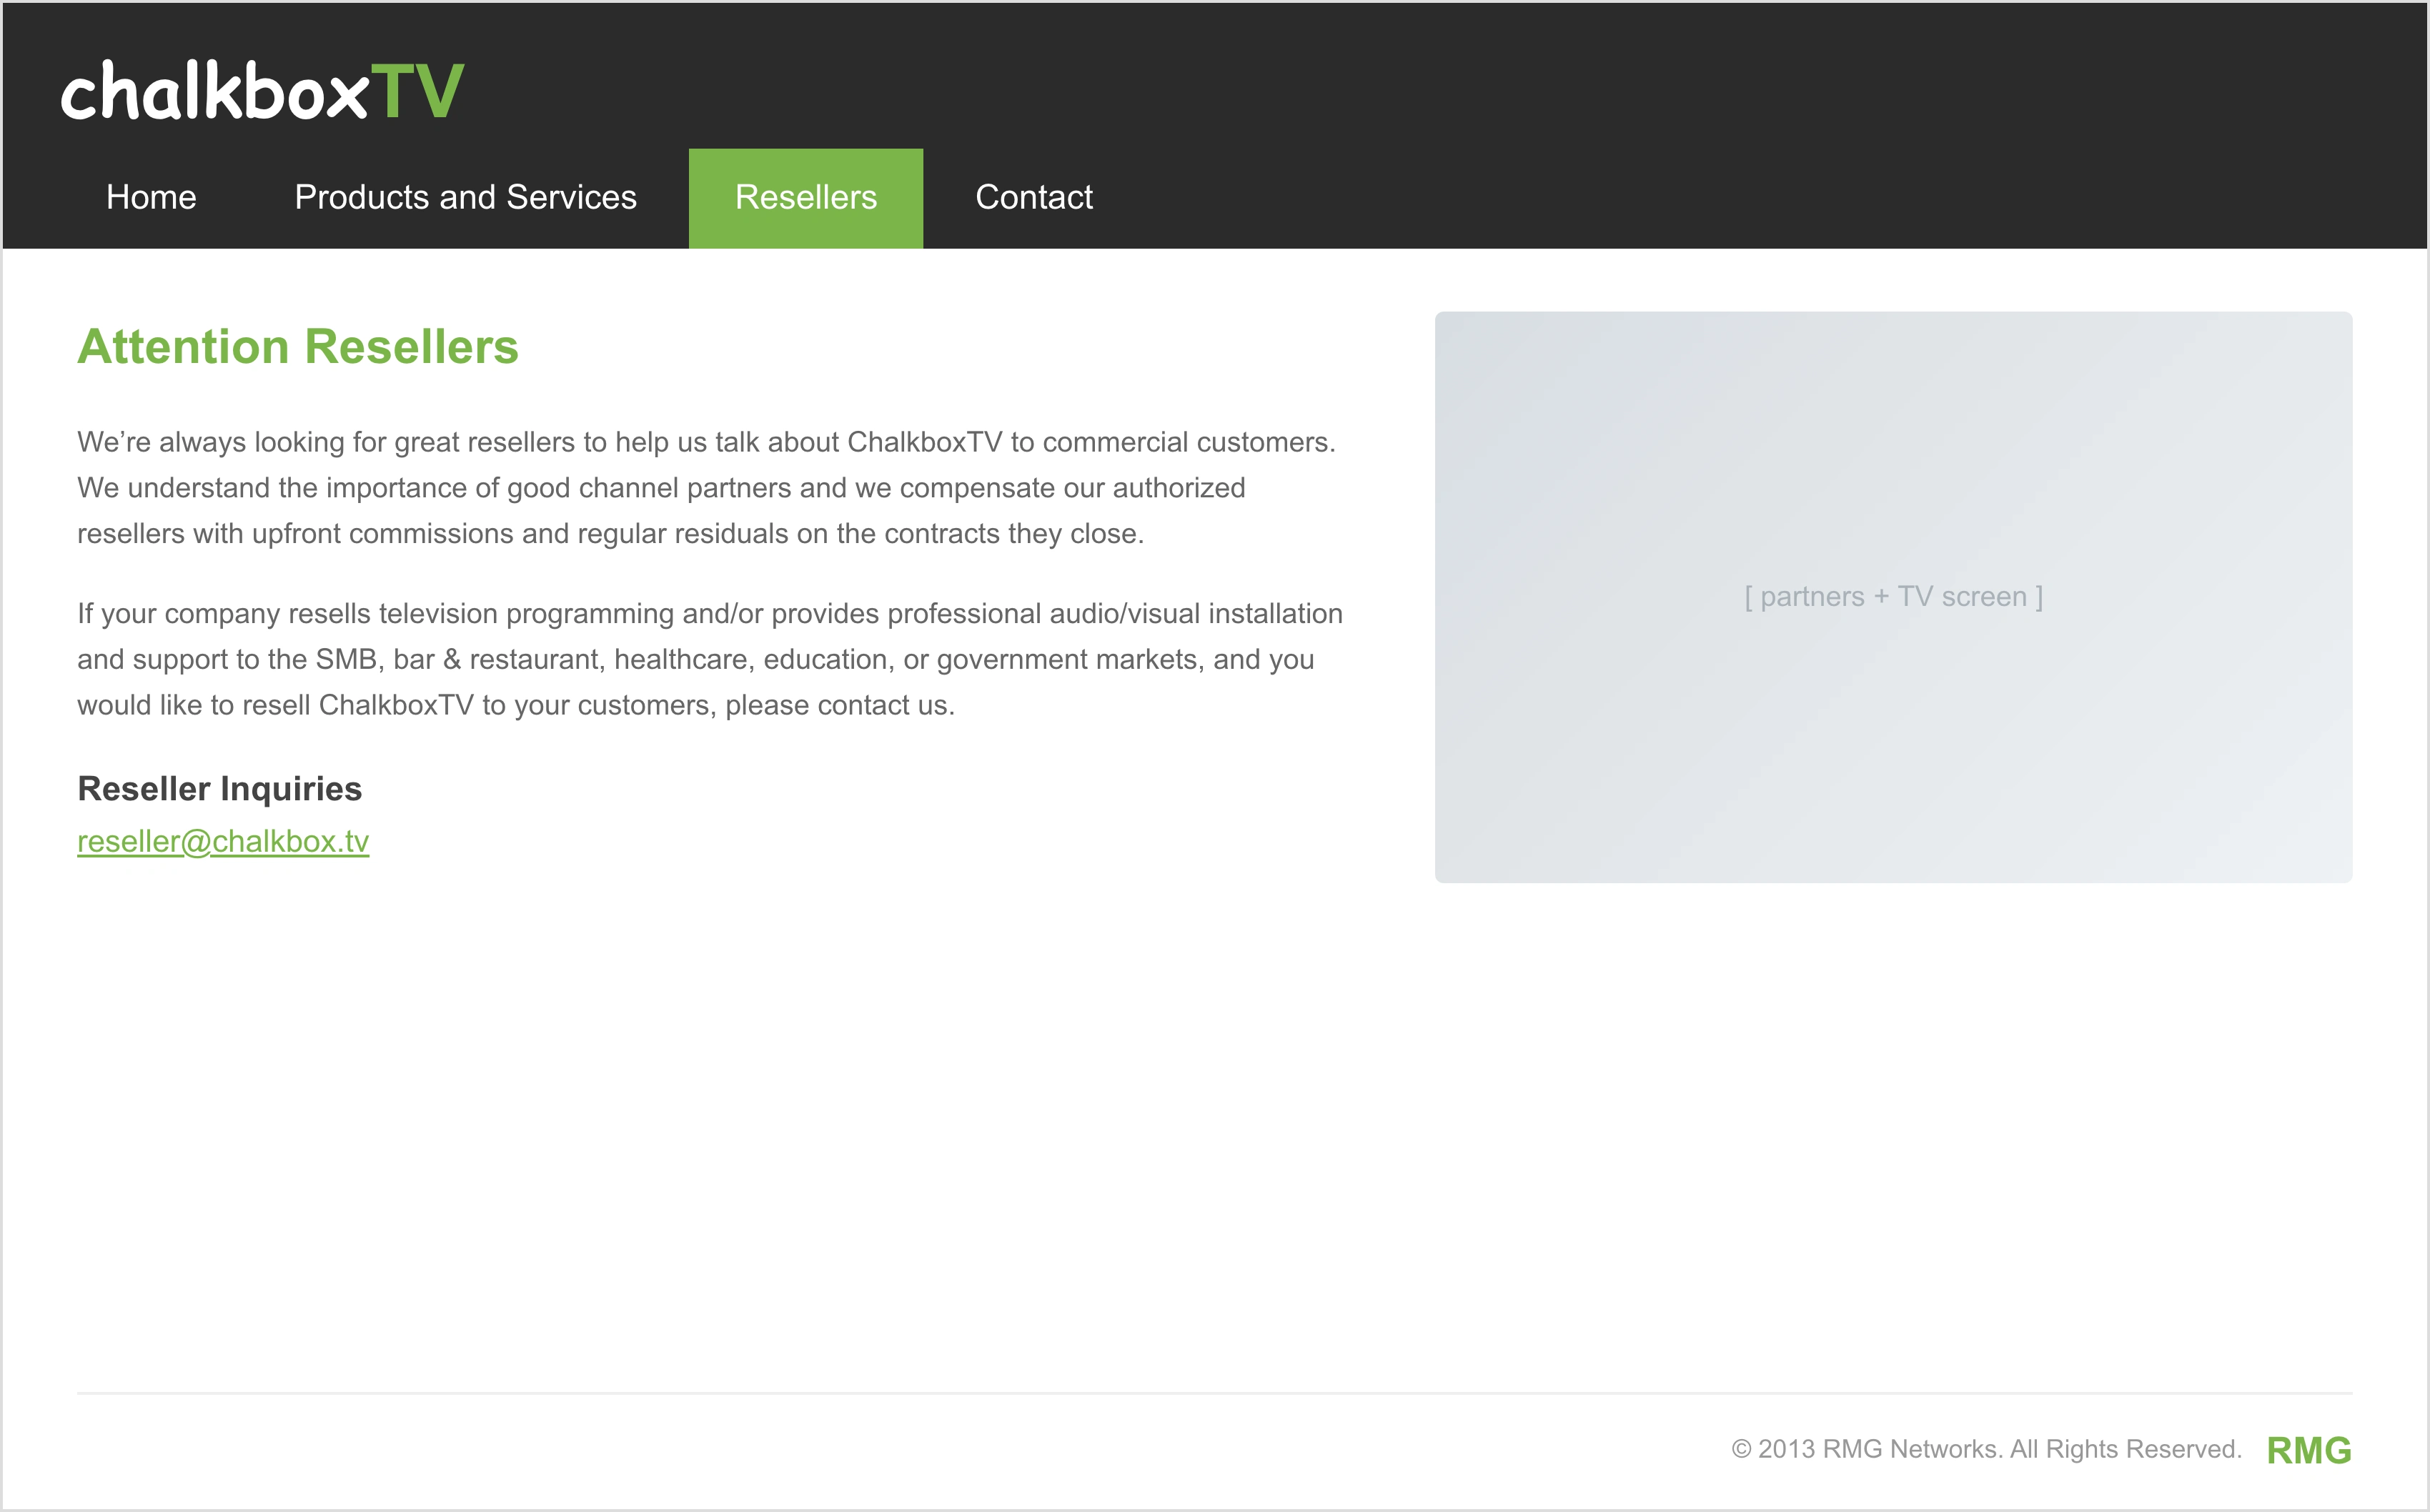Click the © 2013 RMG Networks copyright text

pyautogui.click(x=1986, y=1450)
